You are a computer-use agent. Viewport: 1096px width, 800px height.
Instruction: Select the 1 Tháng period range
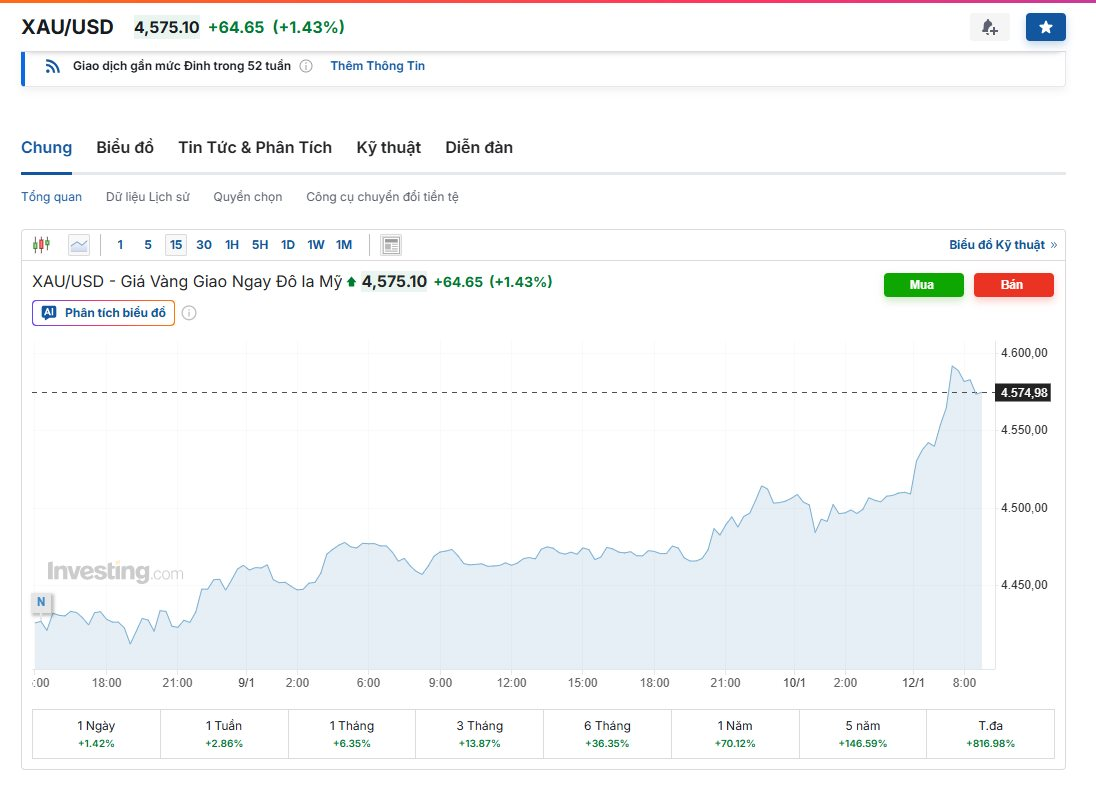click(352, 733)
